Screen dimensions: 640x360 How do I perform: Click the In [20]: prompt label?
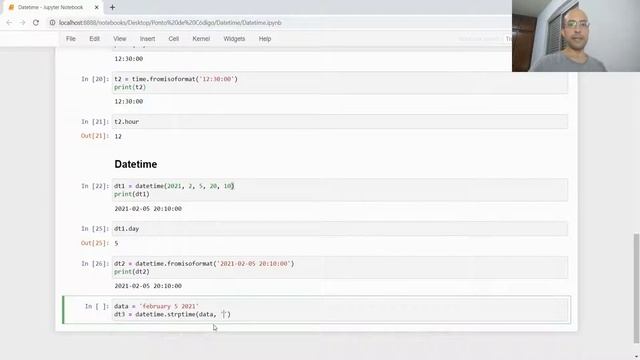point(95,79)
